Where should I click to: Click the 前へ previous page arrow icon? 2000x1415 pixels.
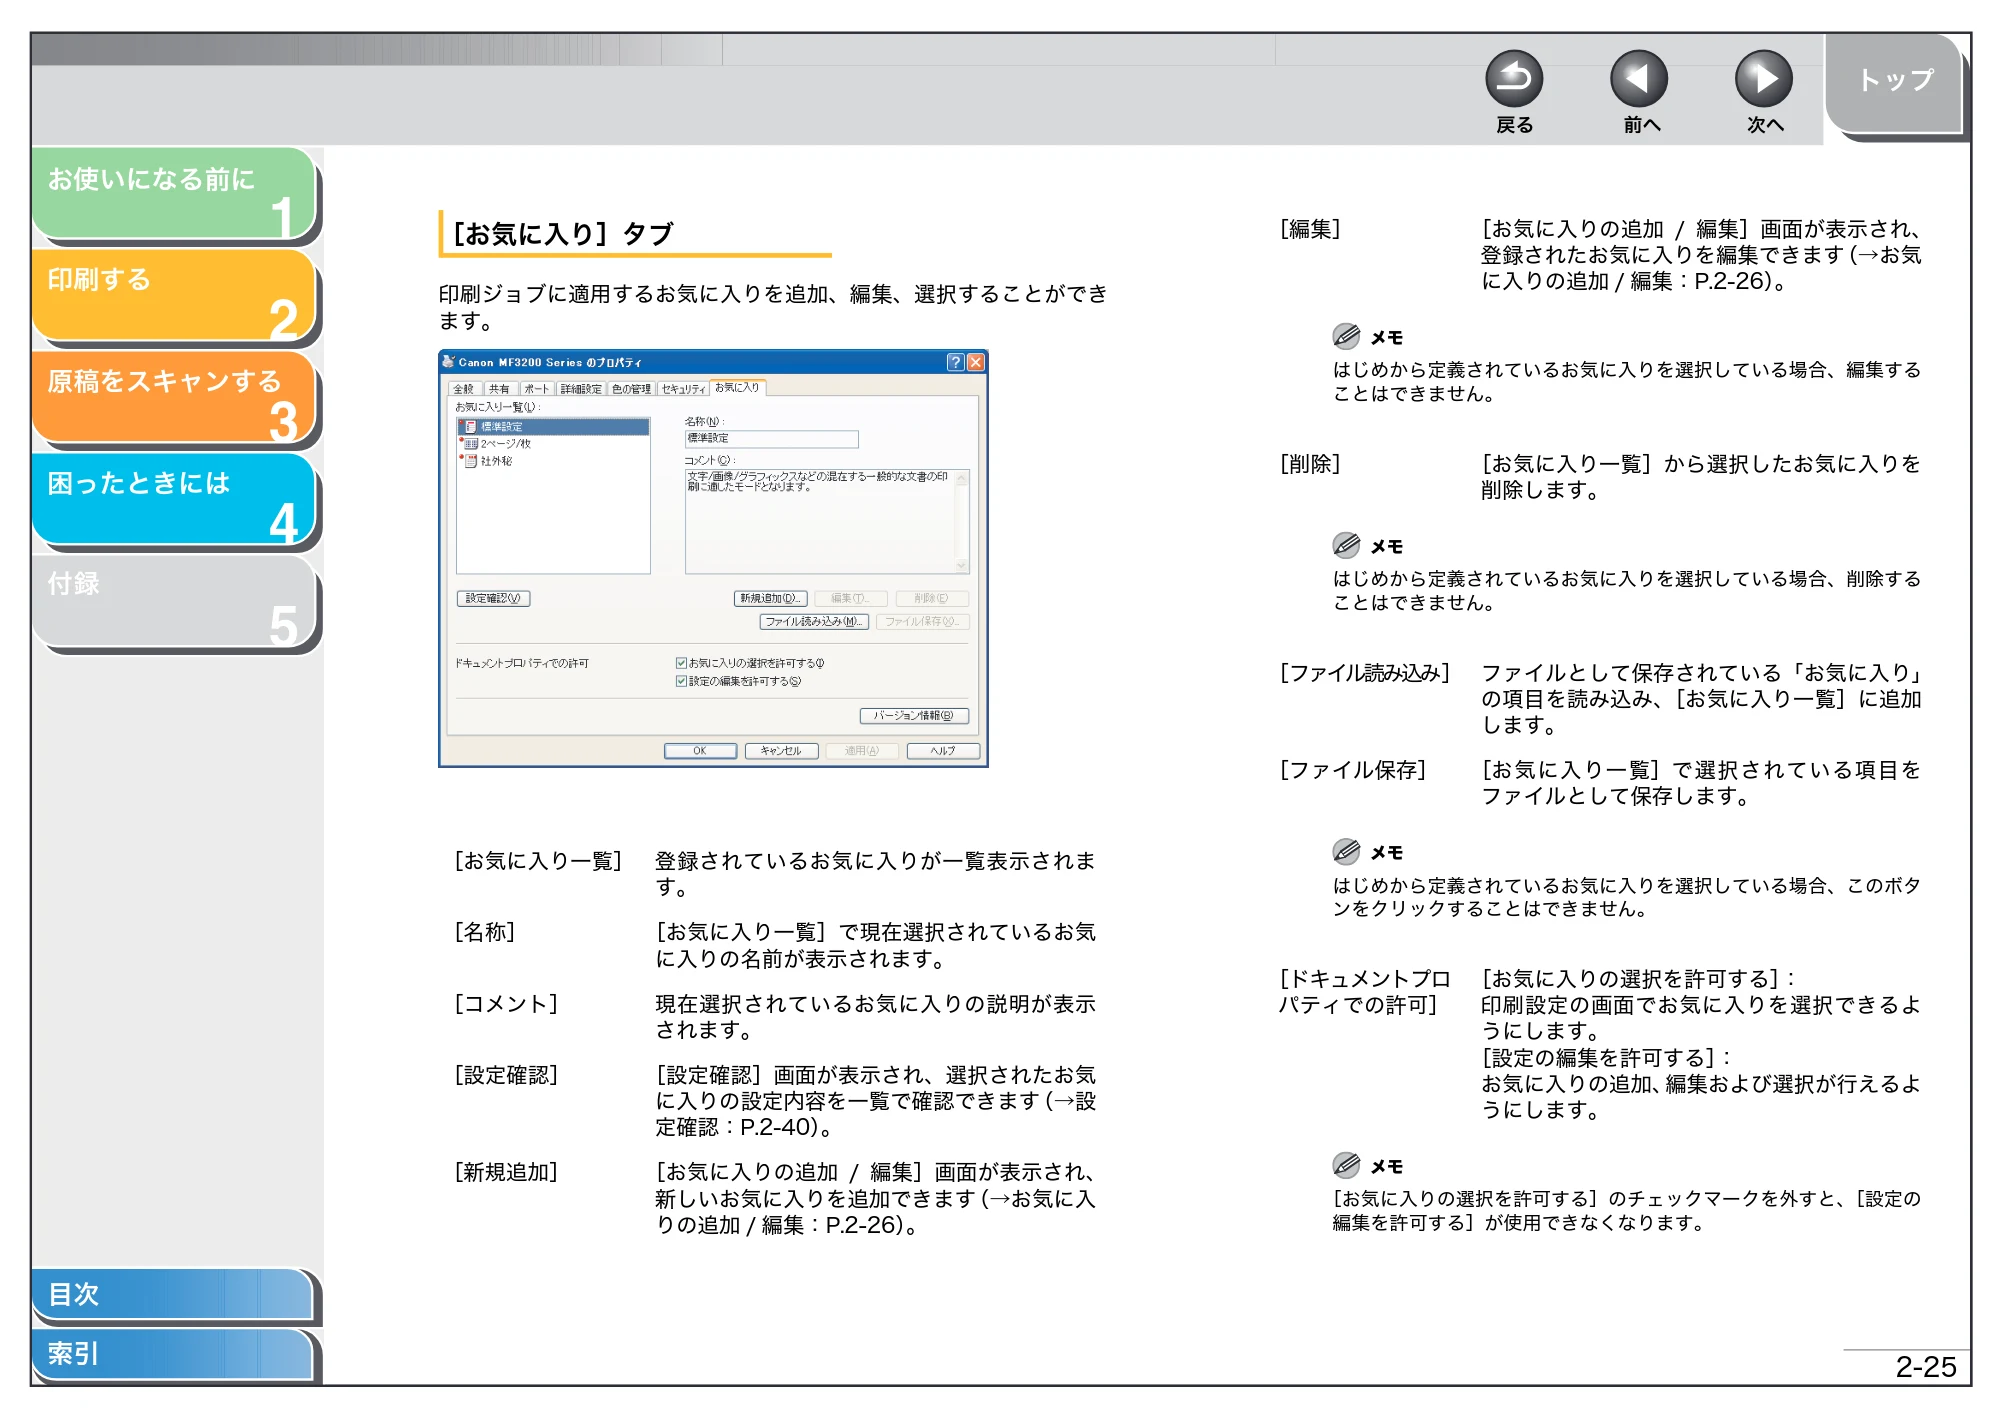click(1639, 79)
